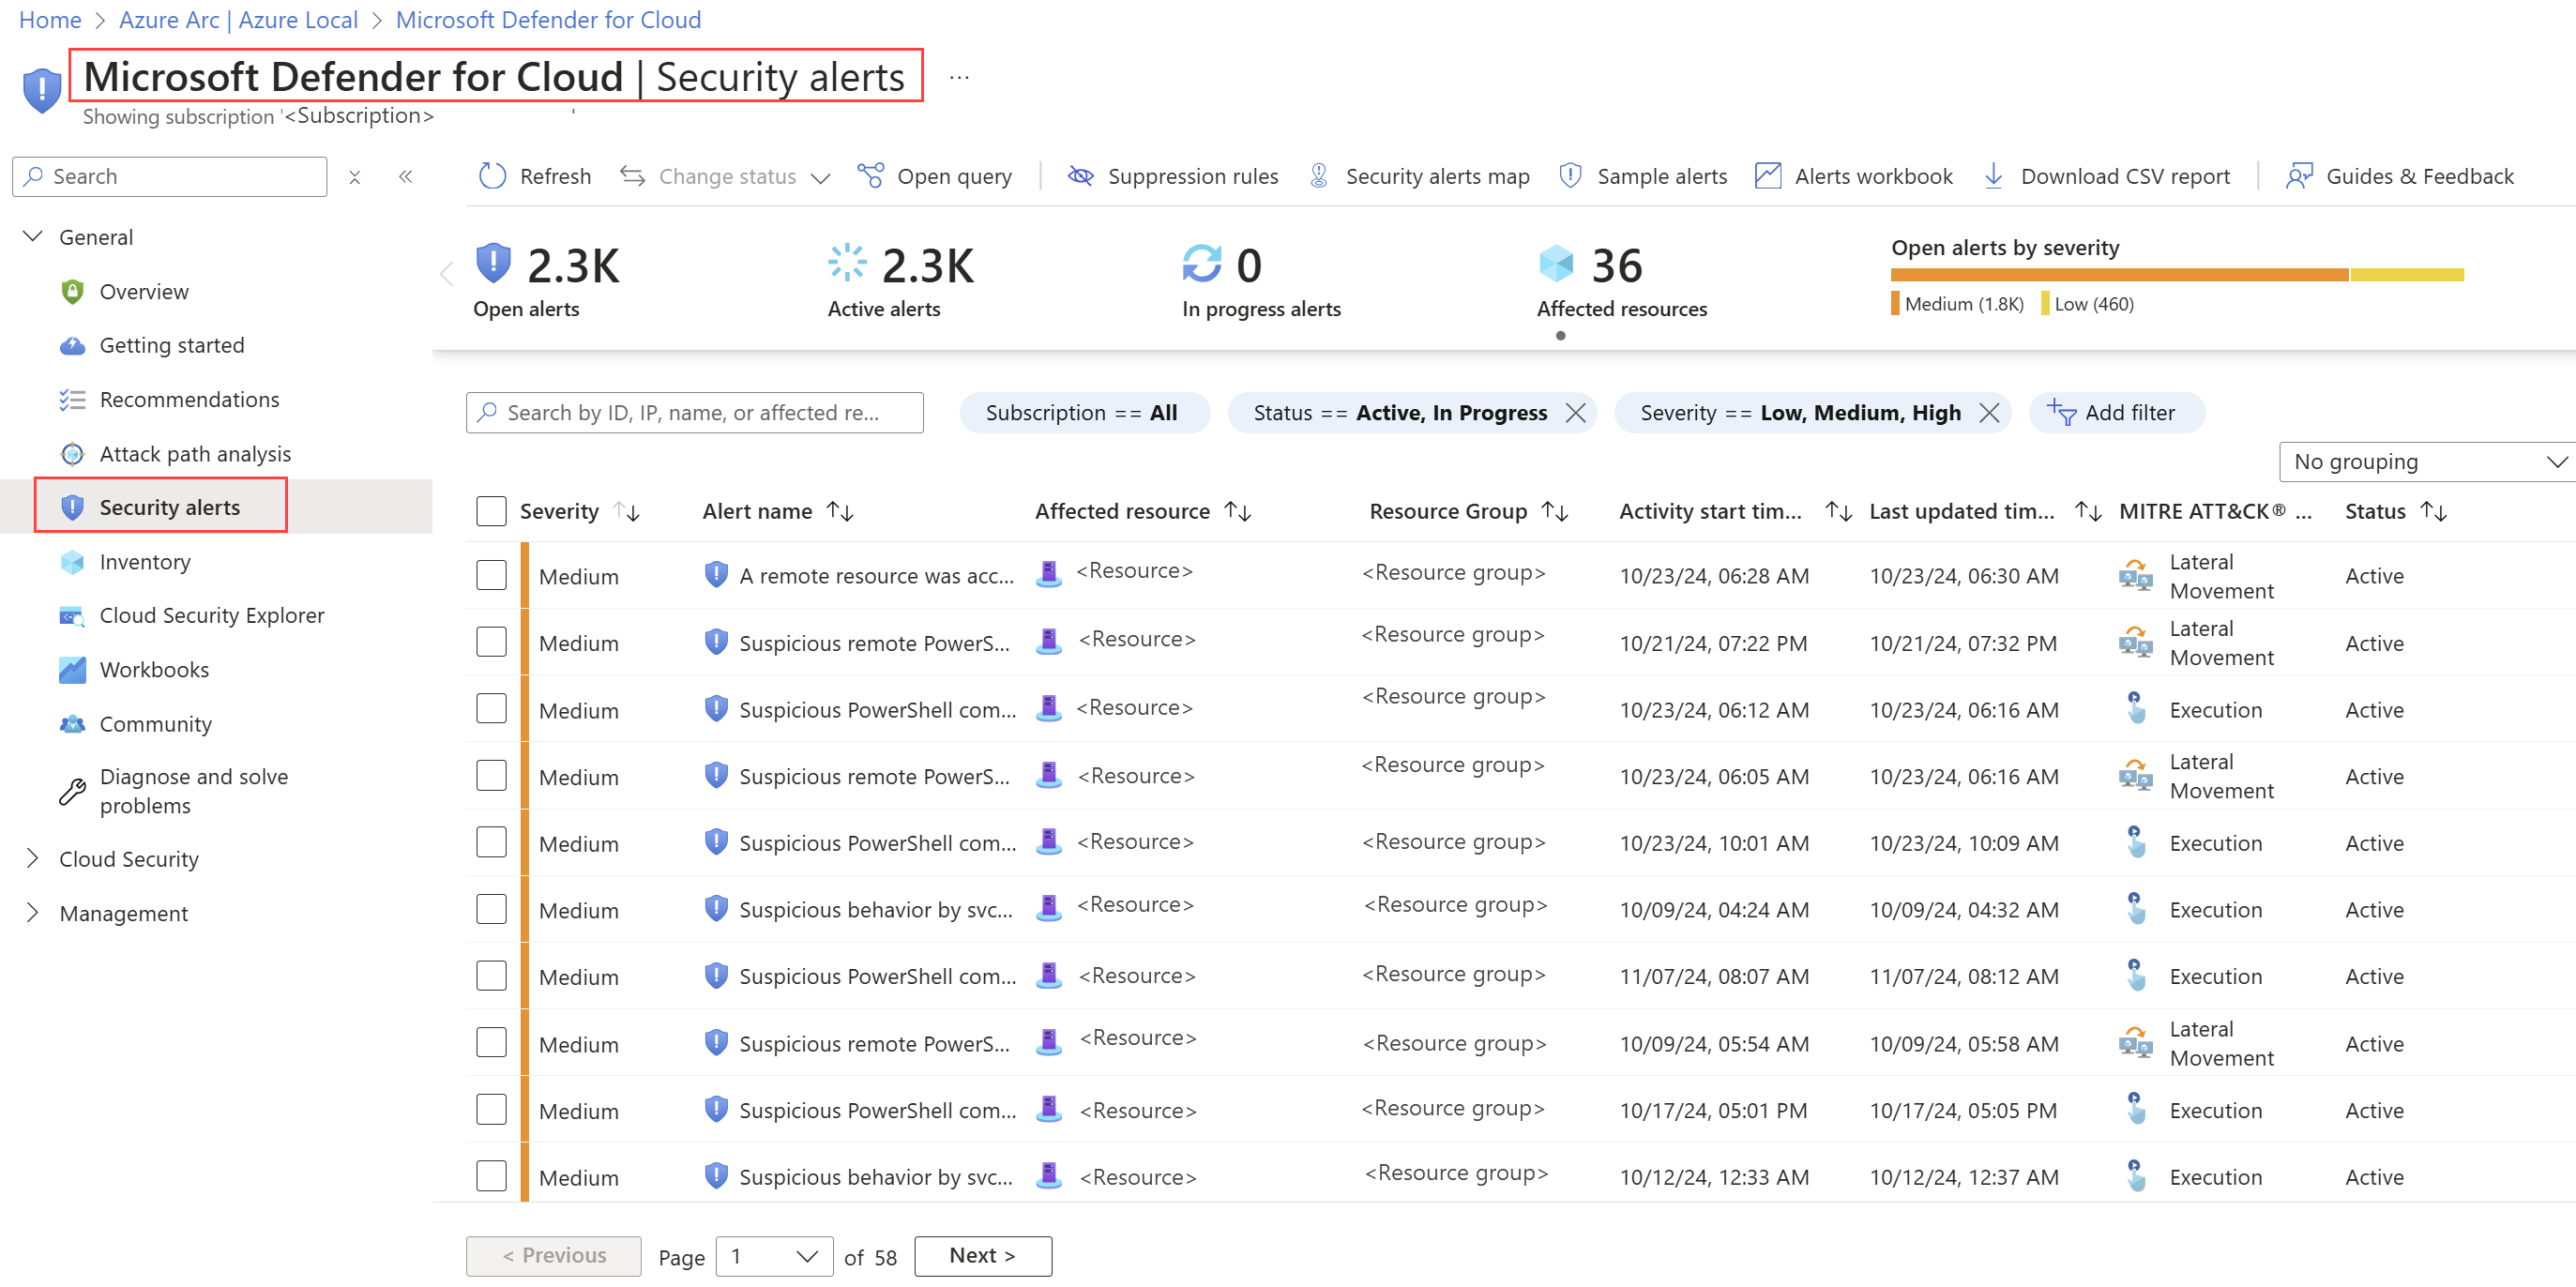The image size is (2576, 1287).
Task: Click the Open query icon
Action: [870, 176]
